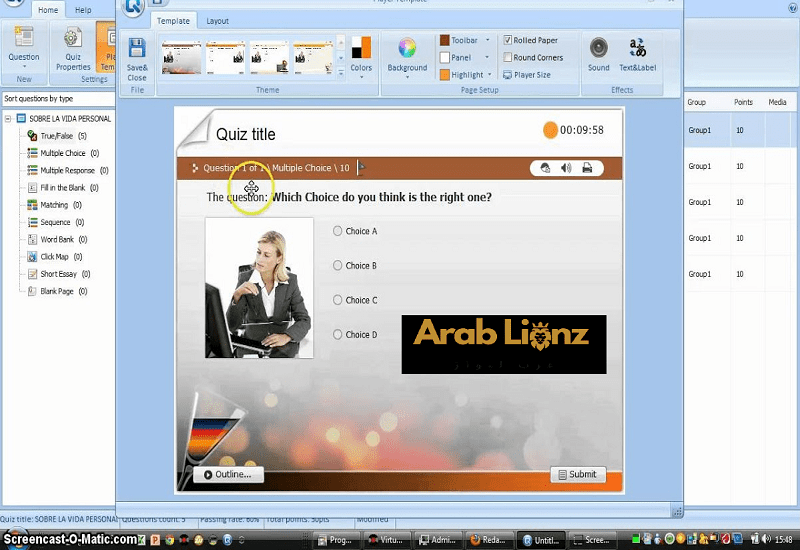Open the Quiz Properties gear icon
The height and width of the screenshot is (550, 800).
coord(72,38)
